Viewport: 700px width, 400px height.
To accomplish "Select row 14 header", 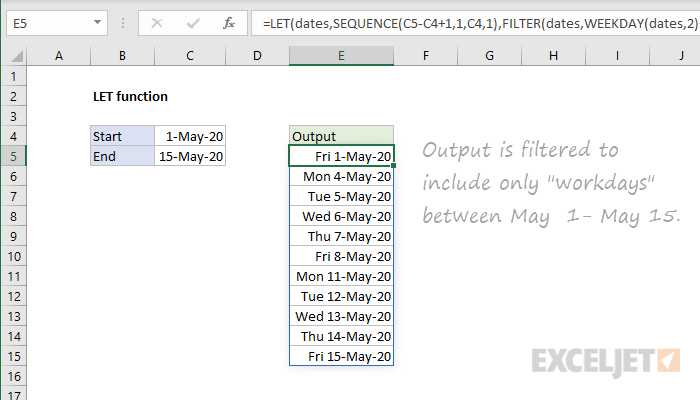I will (13, 337).
